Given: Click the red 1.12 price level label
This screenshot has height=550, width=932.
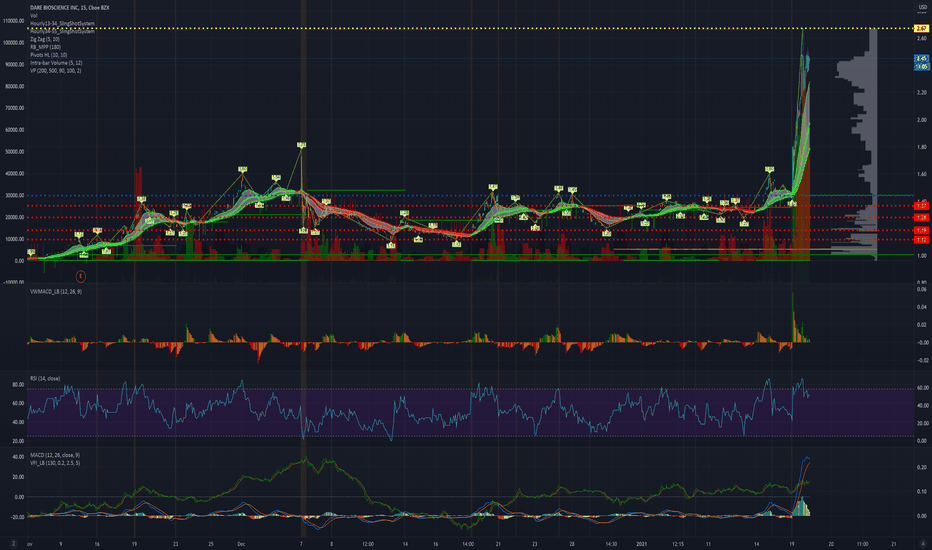Looking at the screenshot, I should point(921,240).
